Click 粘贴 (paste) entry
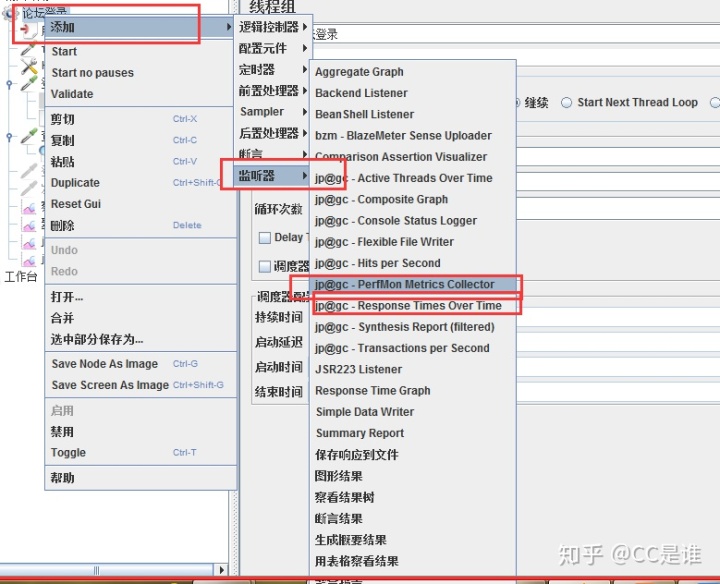Screen dimensions: 720x584 (x=141, y=162)
